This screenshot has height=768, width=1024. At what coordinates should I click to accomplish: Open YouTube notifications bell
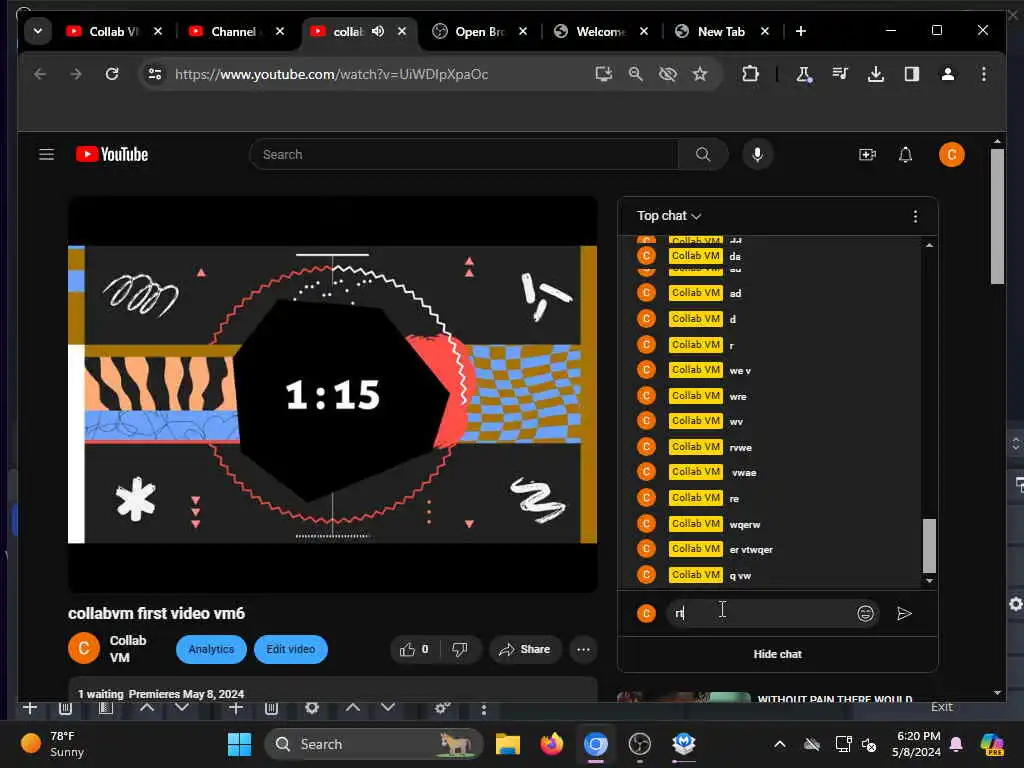click(905, 155)
